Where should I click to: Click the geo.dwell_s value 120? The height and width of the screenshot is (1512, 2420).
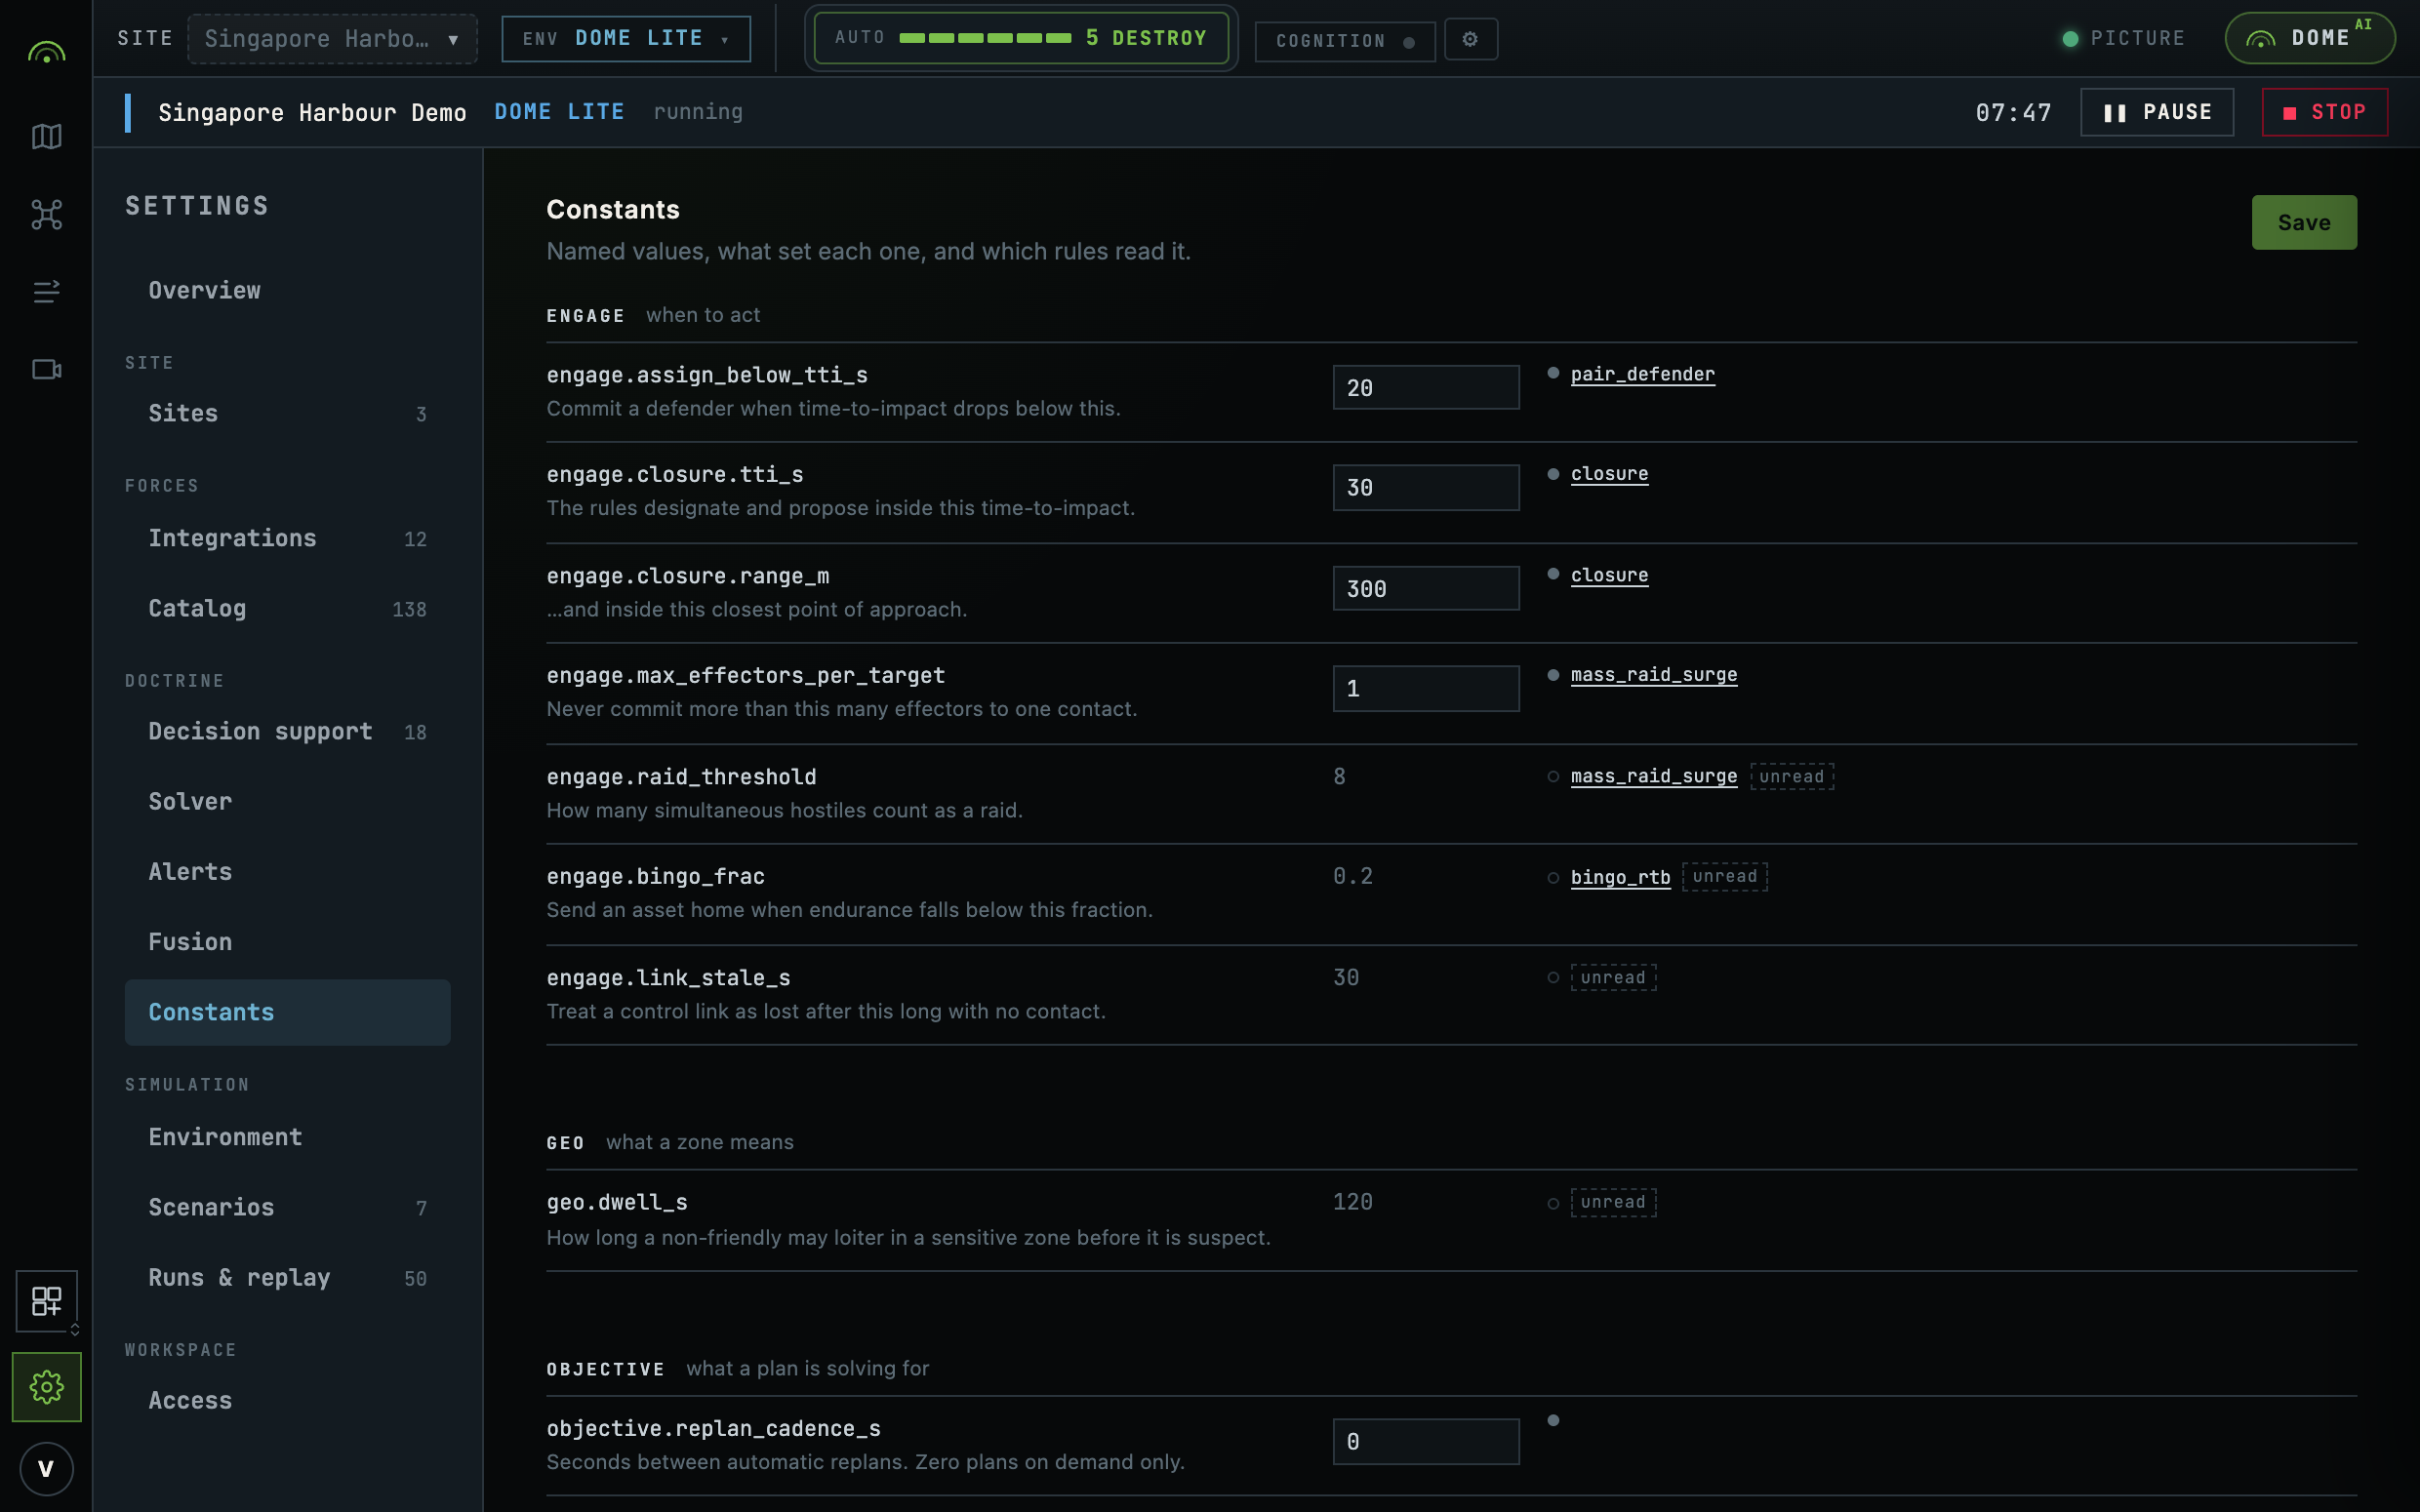pyautogui.click(x=1352, y=1202)
